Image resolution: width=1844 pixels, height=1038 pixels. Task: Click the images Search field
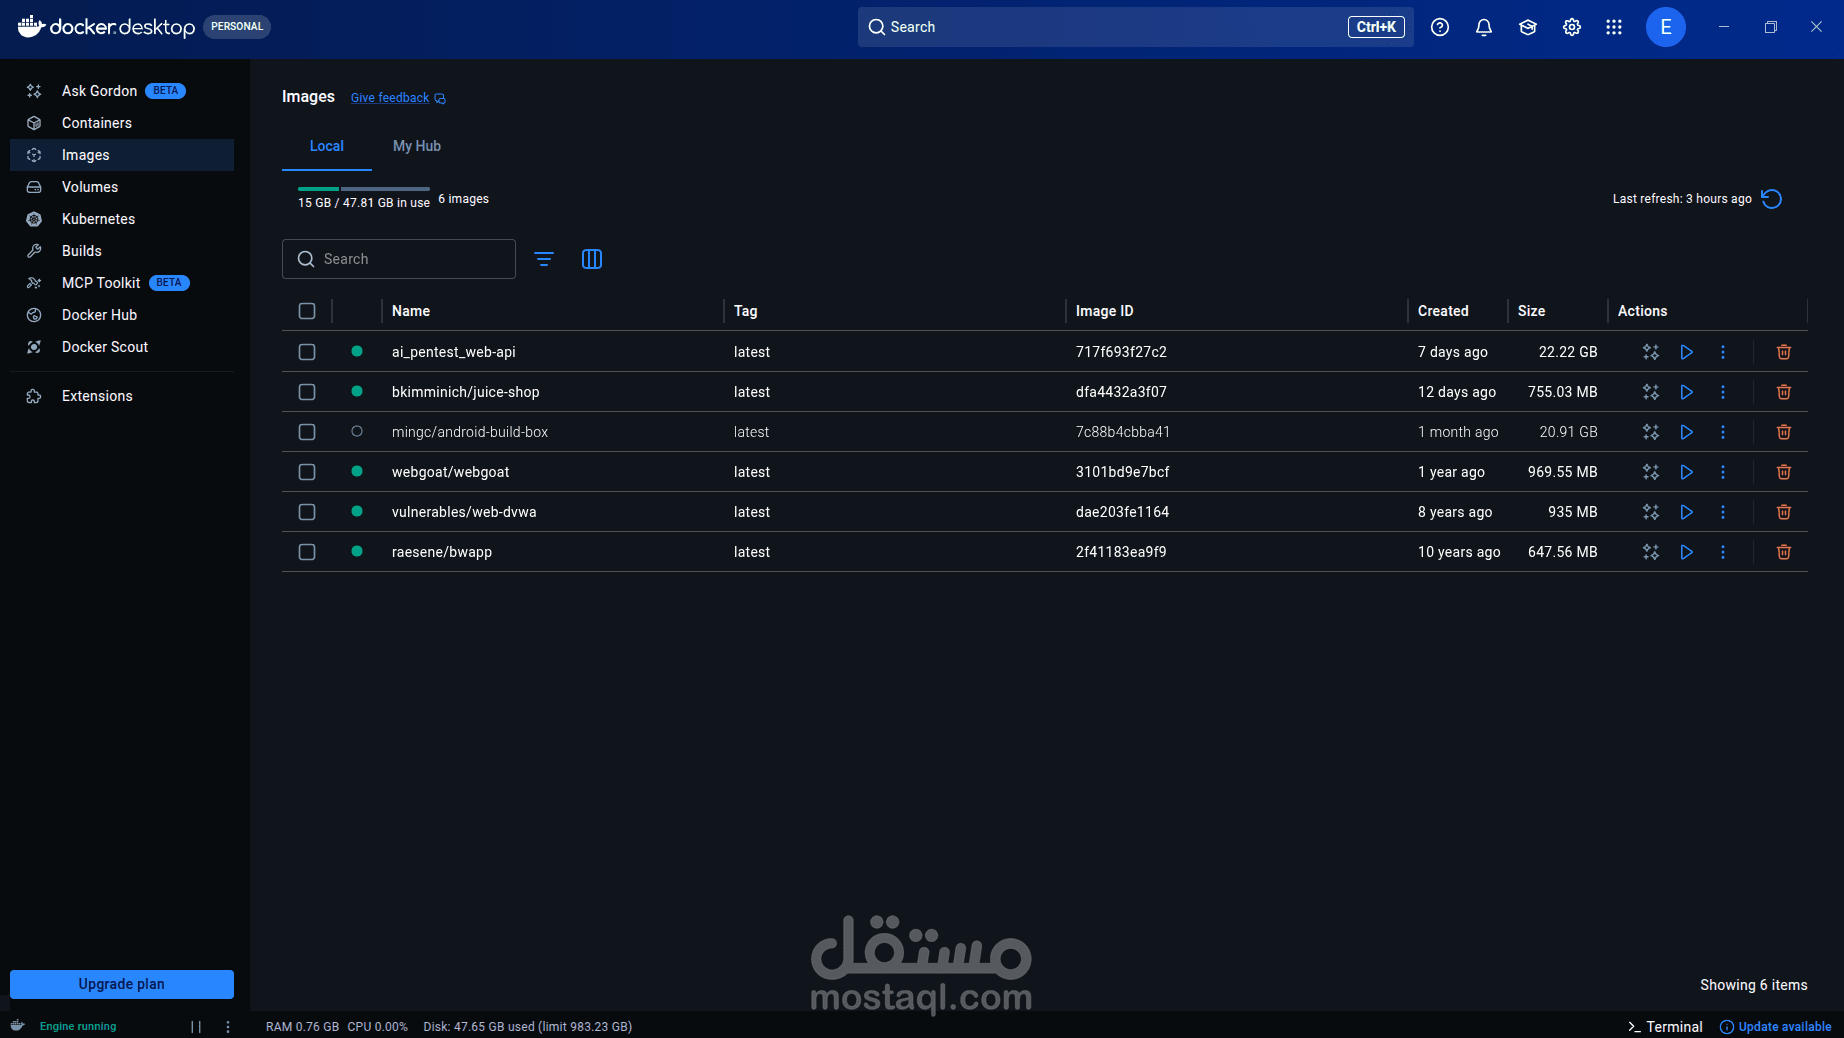[399, 259]
